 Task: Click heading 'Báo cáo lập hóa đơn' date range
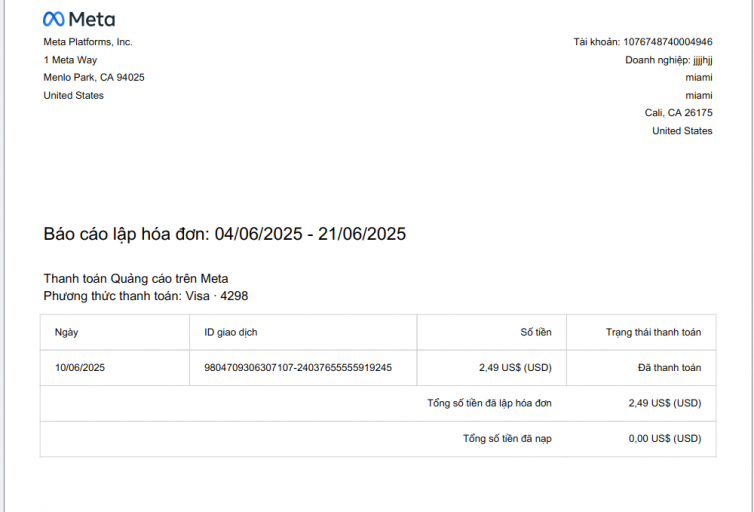pyautogui.click(x=225, y=234)
